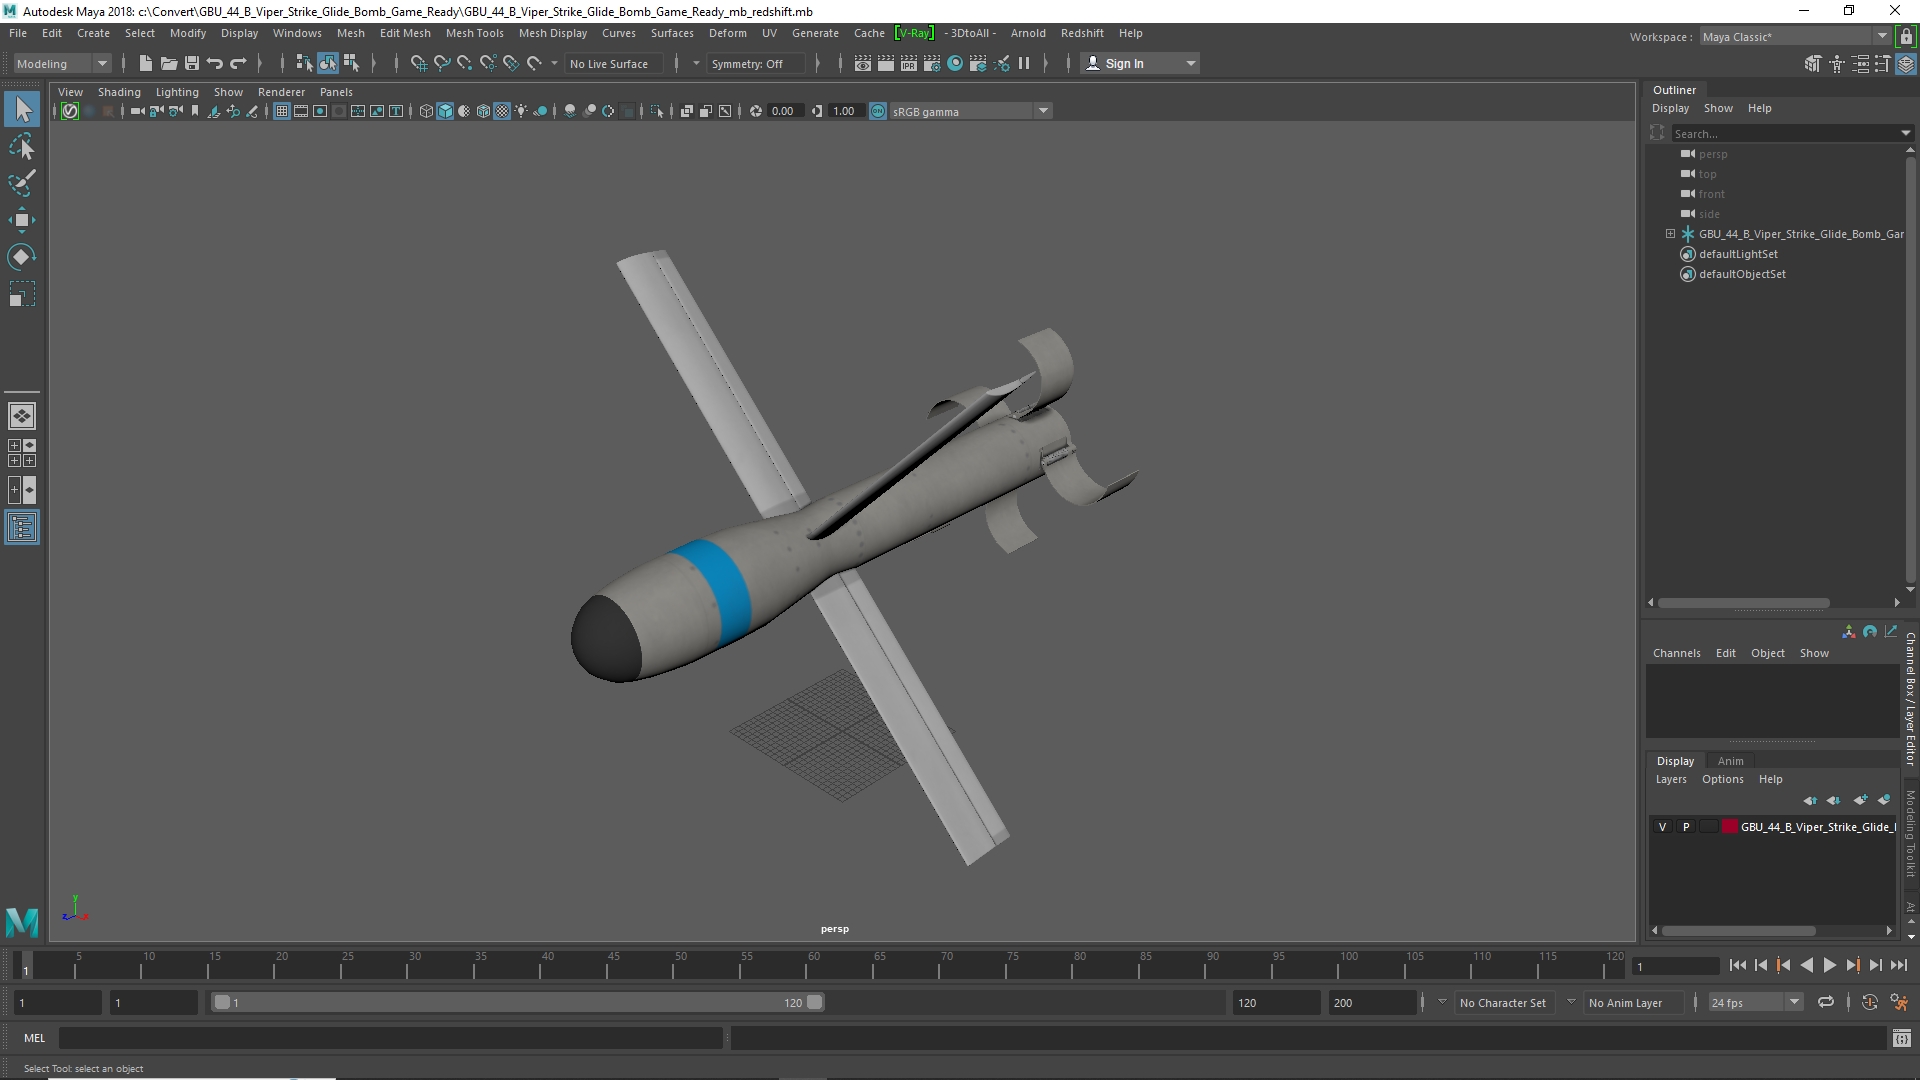This screenshot has width=1920, height=1080.
Task: Open the Mesh Tools menu
Action: (474, 33)
